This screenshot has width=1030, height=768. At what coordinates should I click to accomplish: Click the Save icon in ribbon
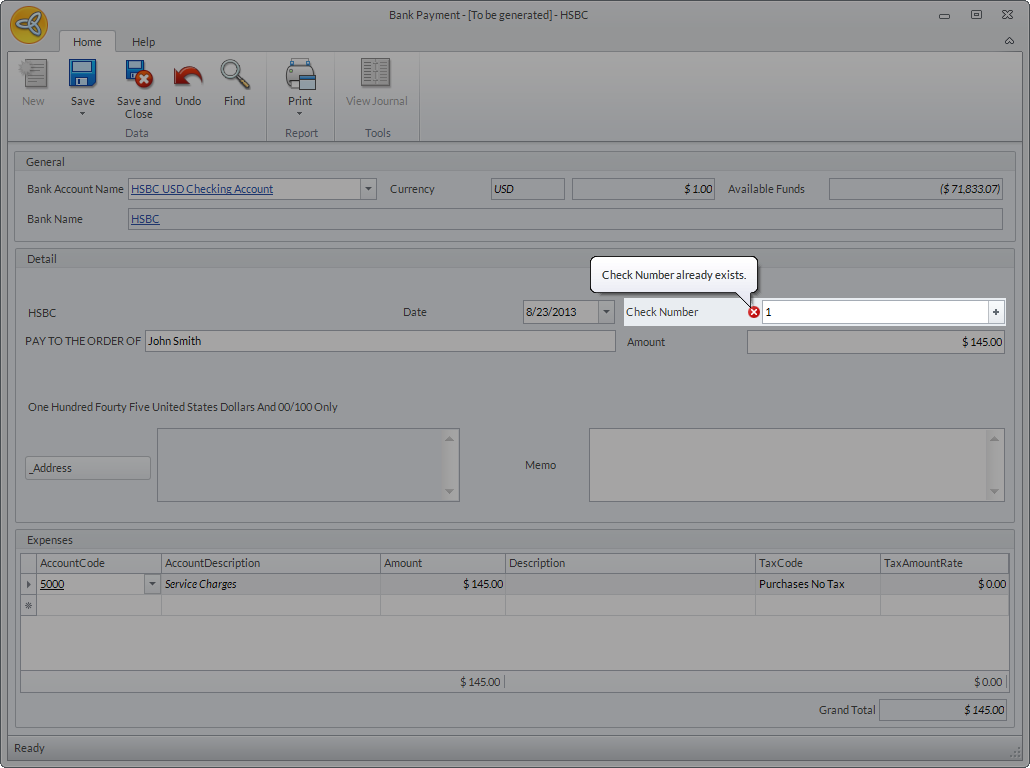coord(82,75)
